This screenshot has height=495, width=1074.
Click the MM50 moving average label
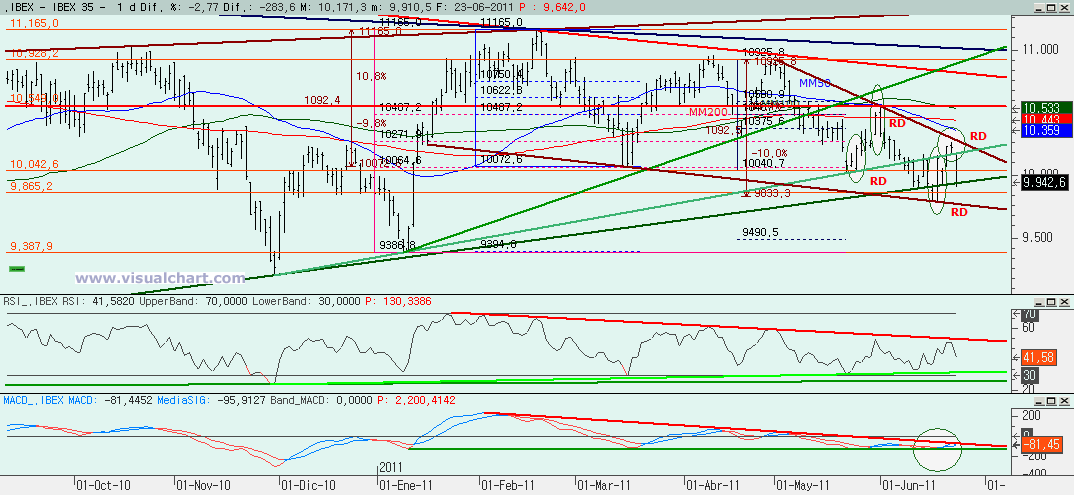[815, 83]
